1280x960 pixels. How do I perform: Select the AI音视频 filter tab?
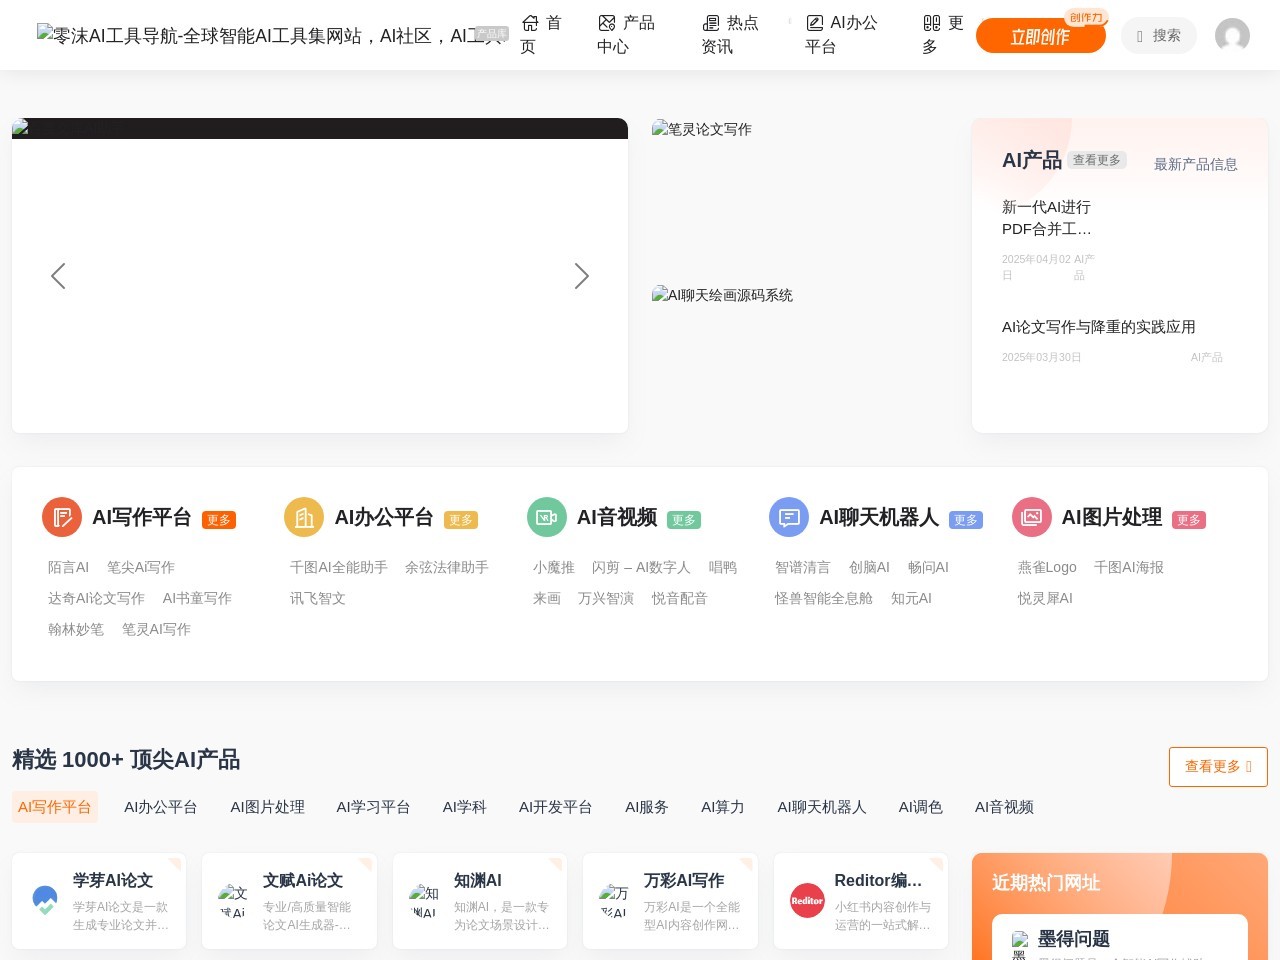click(x=1004, y=807)
